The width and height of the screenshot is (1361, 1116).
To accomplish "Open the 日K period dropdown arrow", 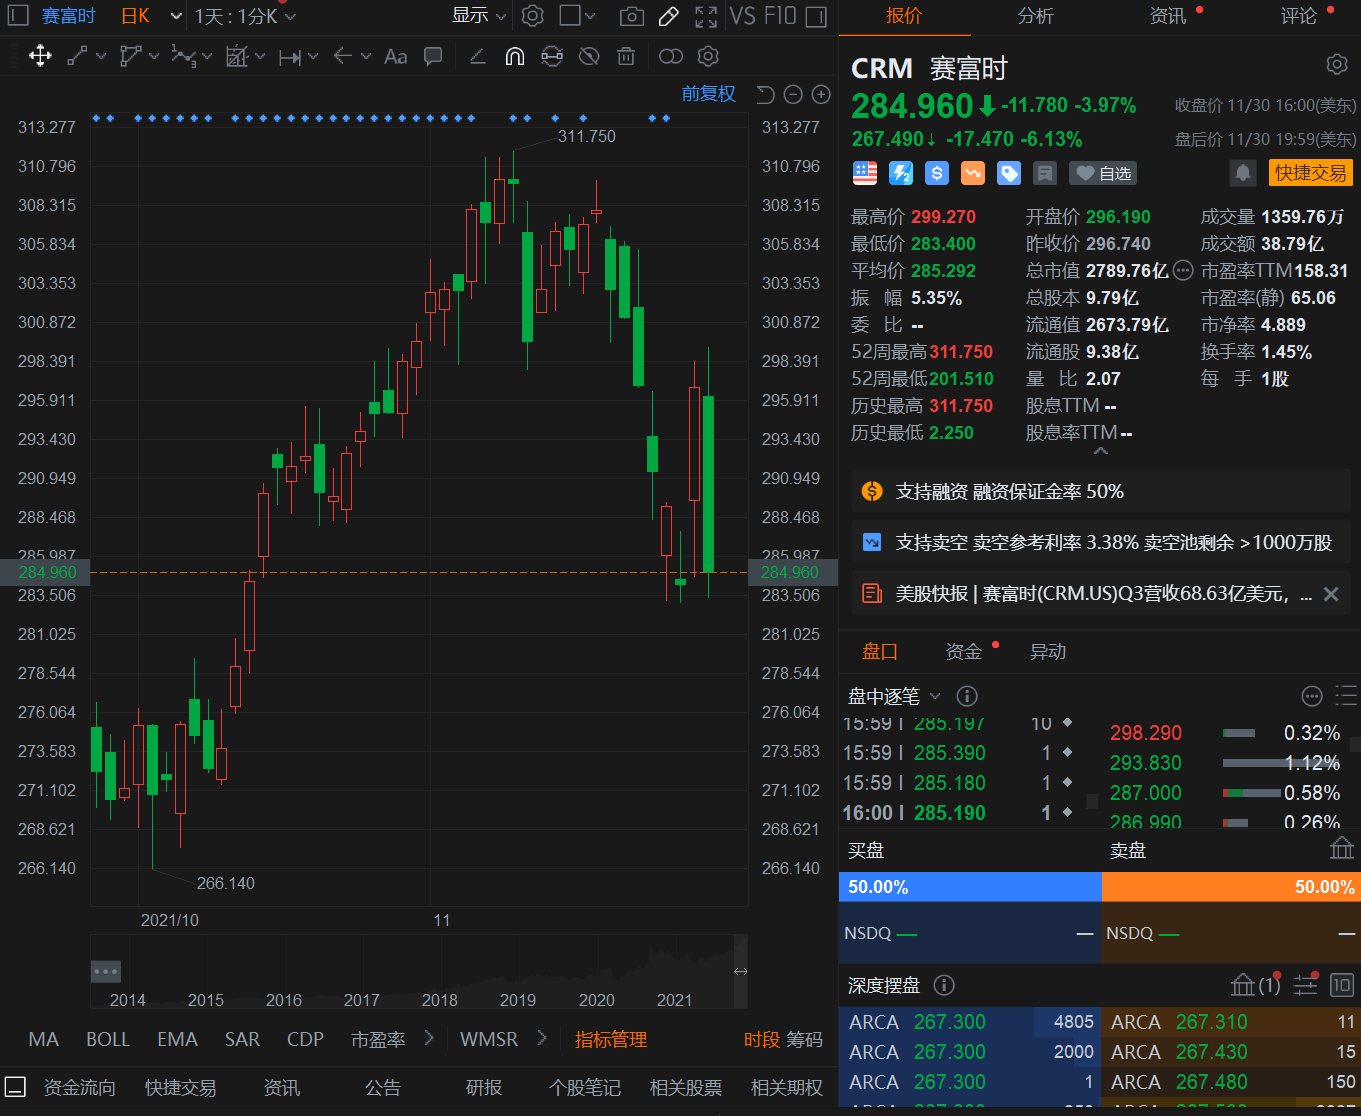I will [x=176, y=16].
